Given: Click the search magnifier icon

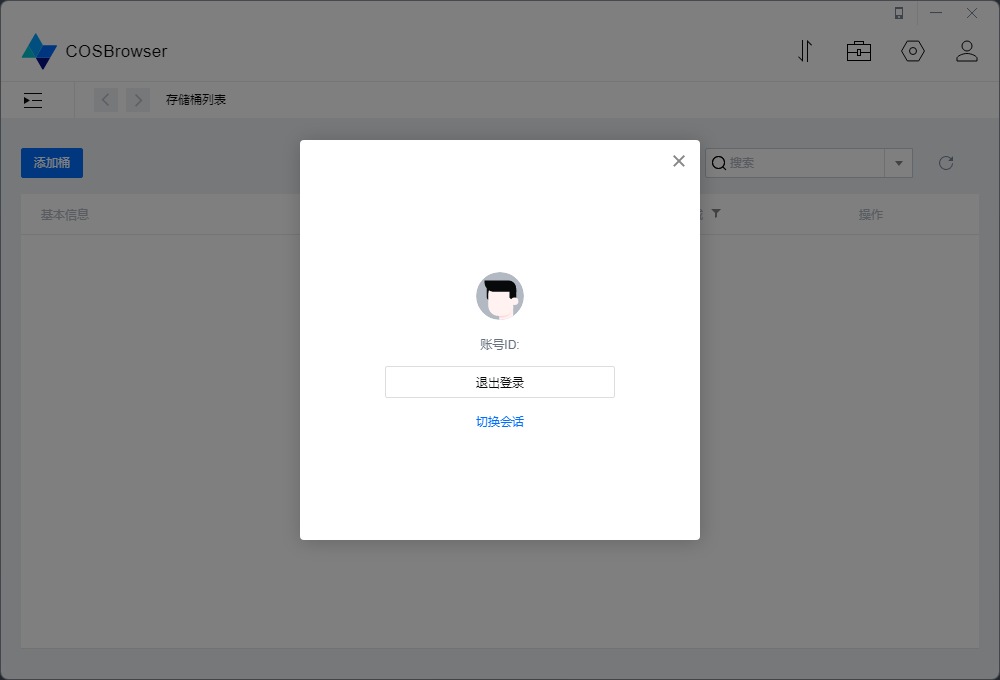Looking at the screenshot, I should (x=720, y=162).
